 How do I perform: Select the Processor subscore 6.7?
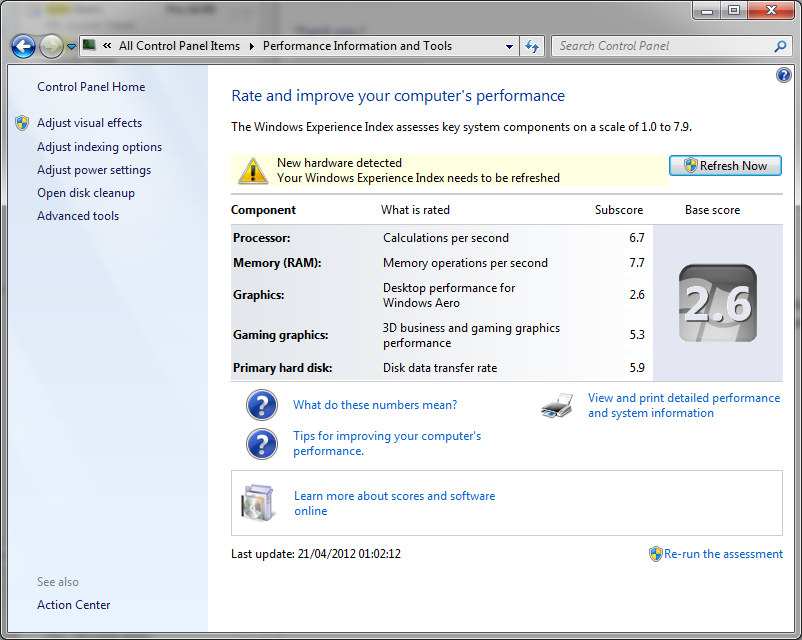point(637,238)
